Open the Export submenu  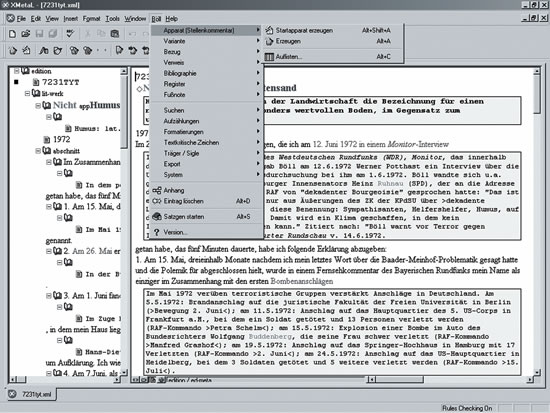tap(207, 164)
